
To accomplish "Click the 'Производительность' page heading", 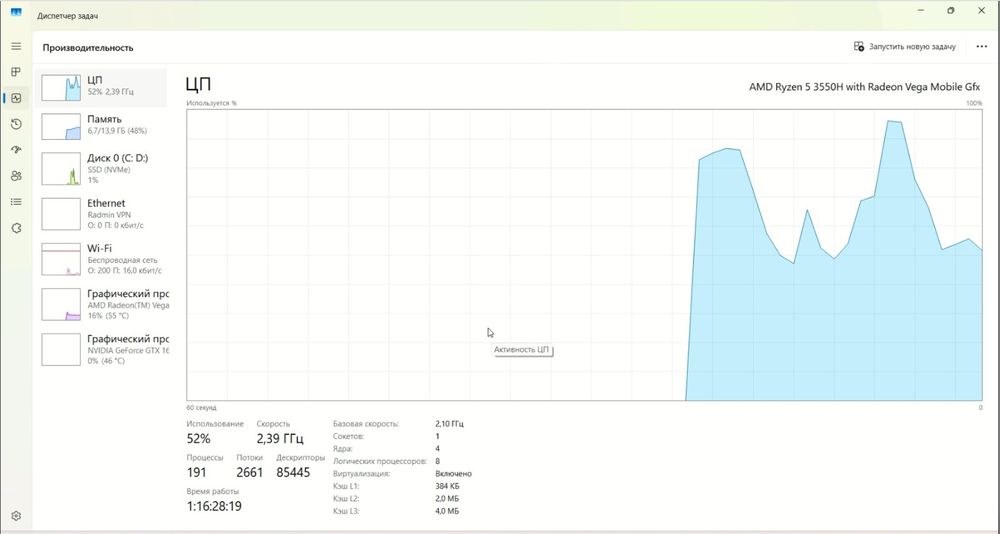I will pyautogui.click(x=88, y=48).
